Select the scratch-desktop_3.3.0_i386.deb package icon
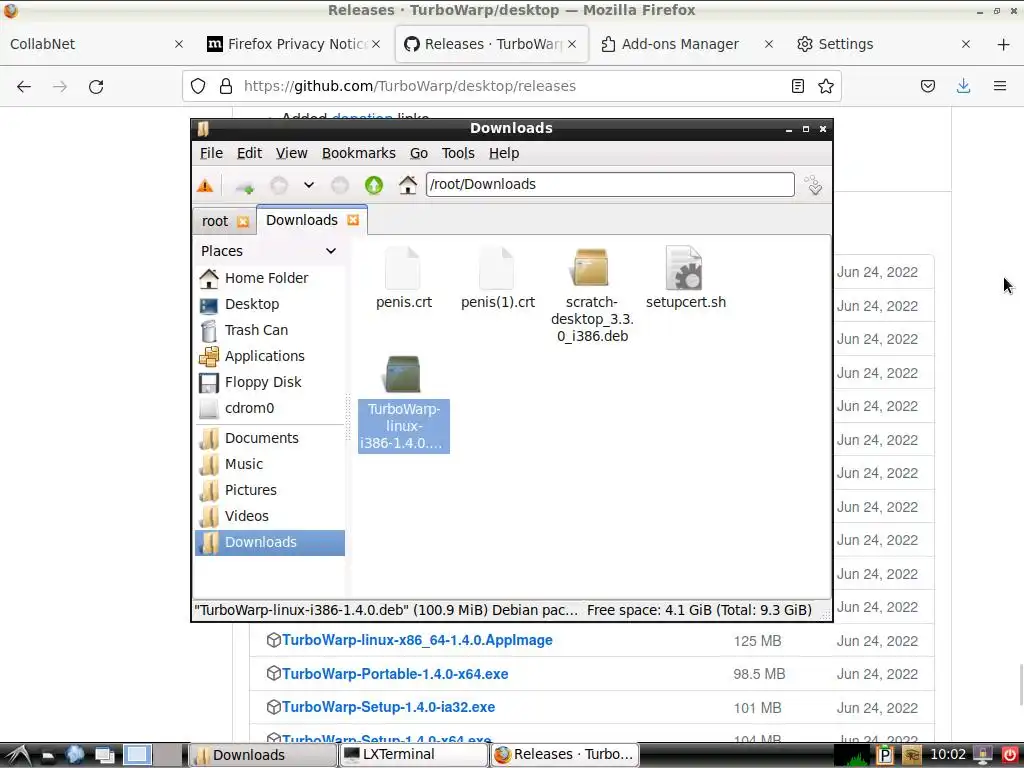The height and width of the screenshot is (768, 1024). [x=590, y=267]
